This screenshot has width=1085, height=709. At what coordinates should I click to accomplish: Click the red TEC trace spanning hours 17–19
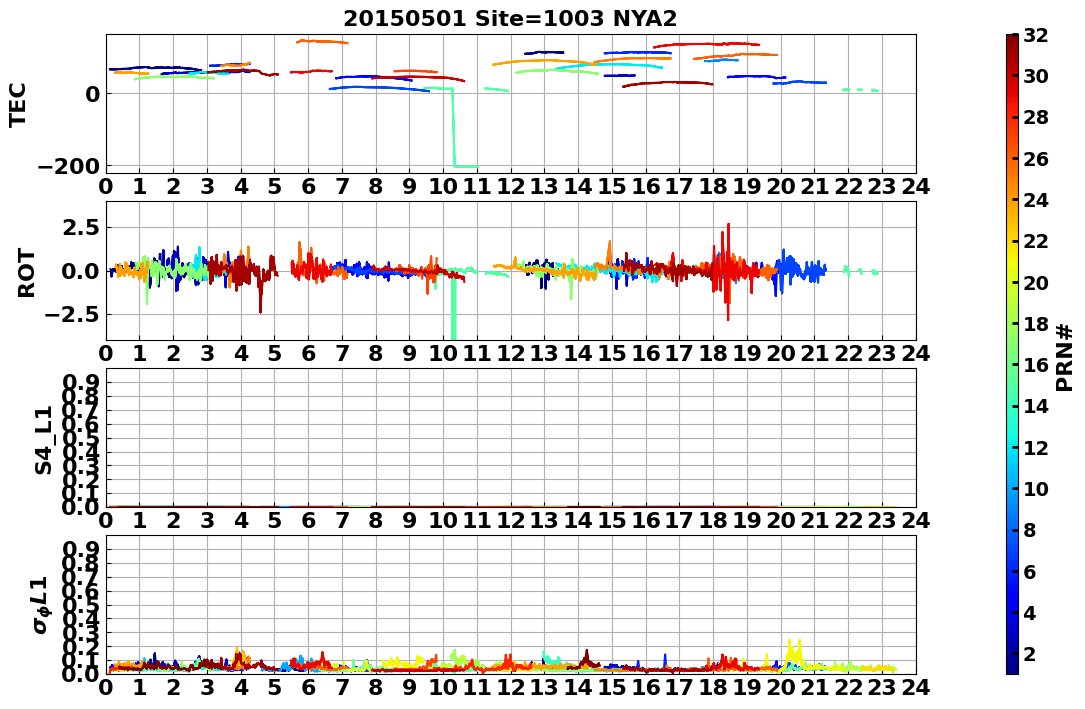click(706, 44)
